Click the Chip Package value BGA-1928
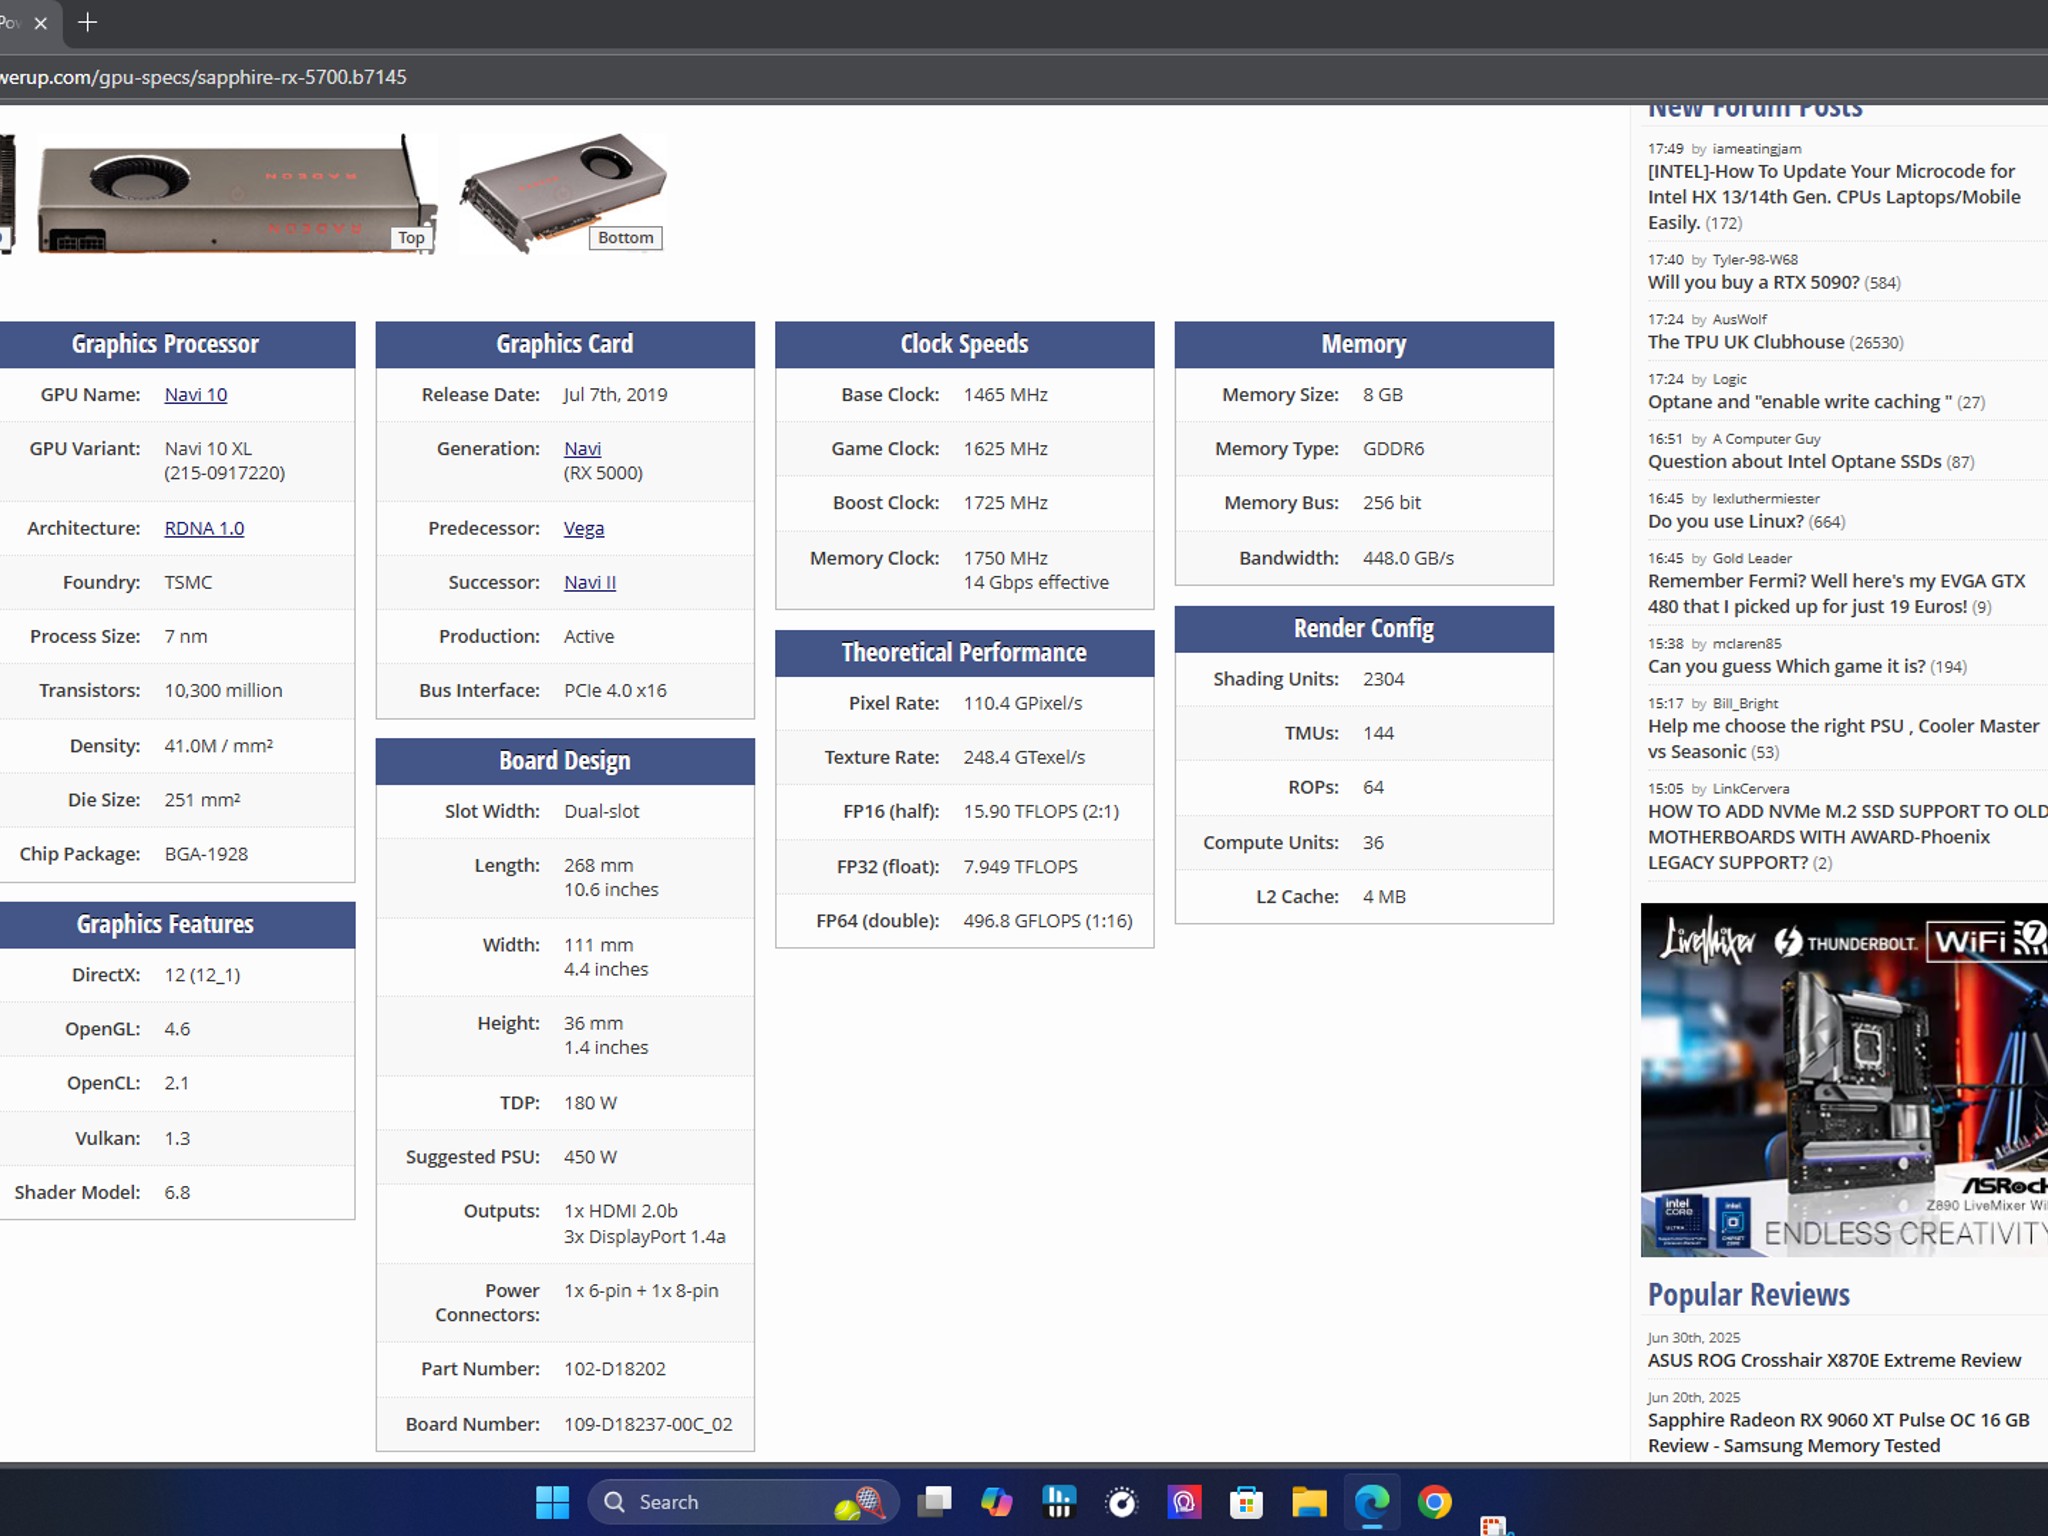The height and width of the screenshot is (1536, 2048). [206, 854]
